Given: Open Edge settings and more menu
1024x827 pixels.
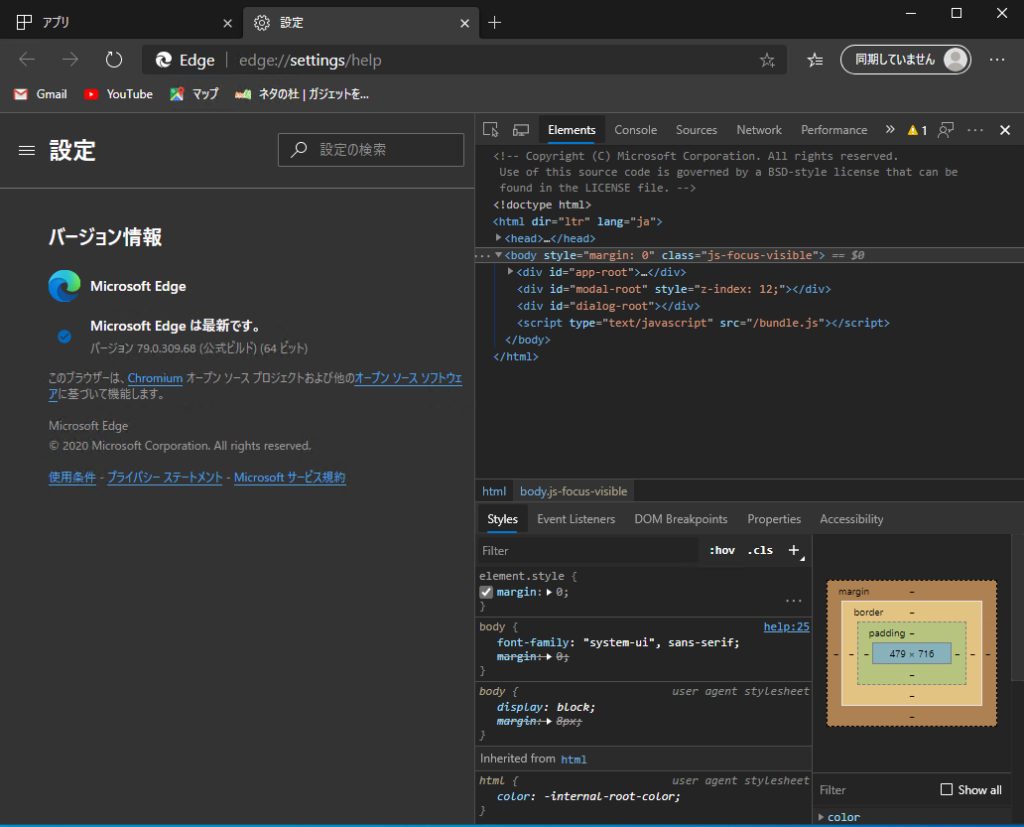Looking at the screenshot, I should (997, 60).
